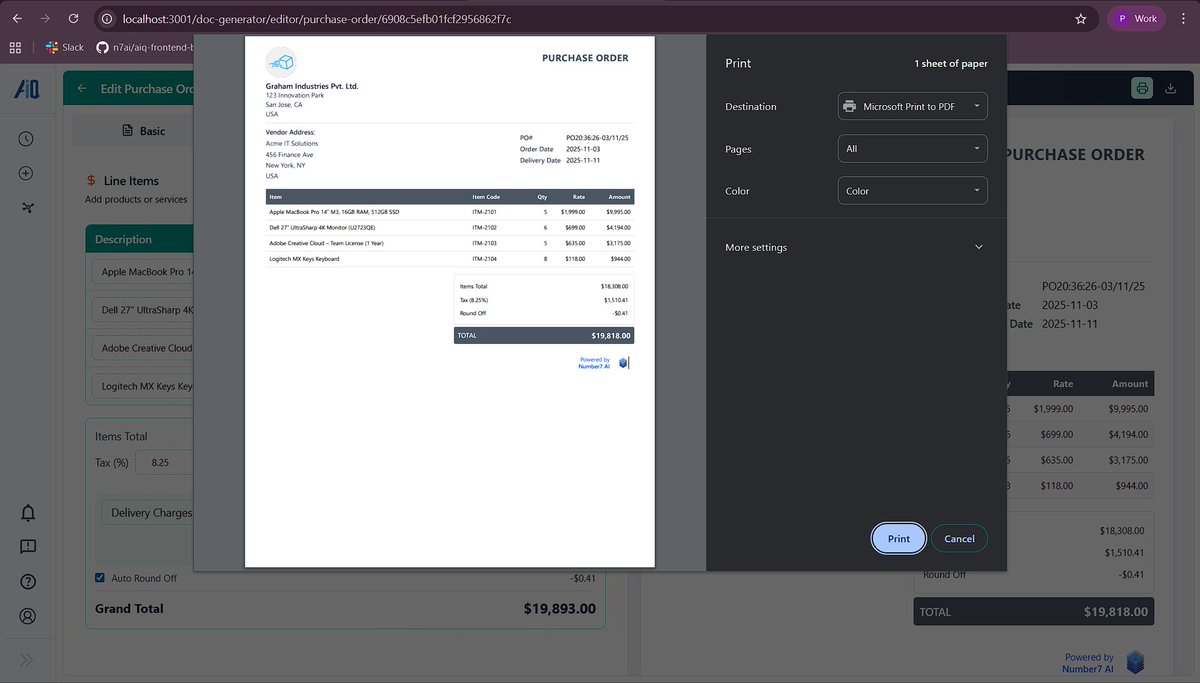Viewport: 1200px width, 683px height.
Task: Click the Apple MacBook Pro description field
Action: tap(143, 272)
